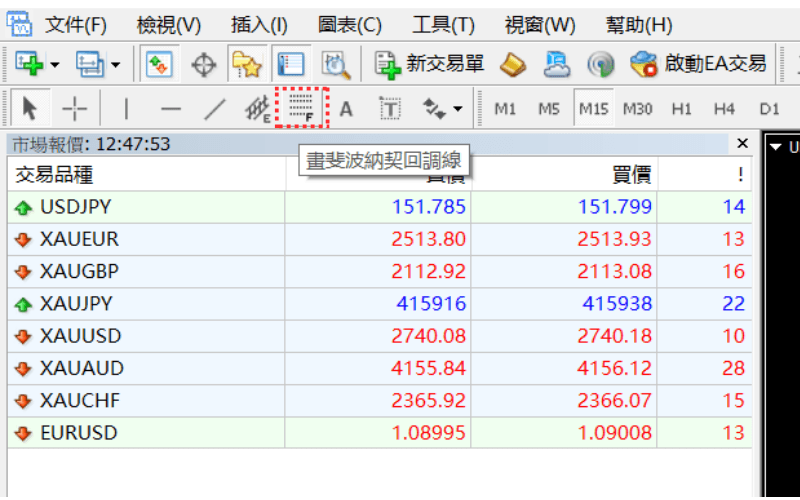This screenshot has width=800, height=500.
Task: Open the Strategy Tester magnifier icon
Action: point(335,65)
